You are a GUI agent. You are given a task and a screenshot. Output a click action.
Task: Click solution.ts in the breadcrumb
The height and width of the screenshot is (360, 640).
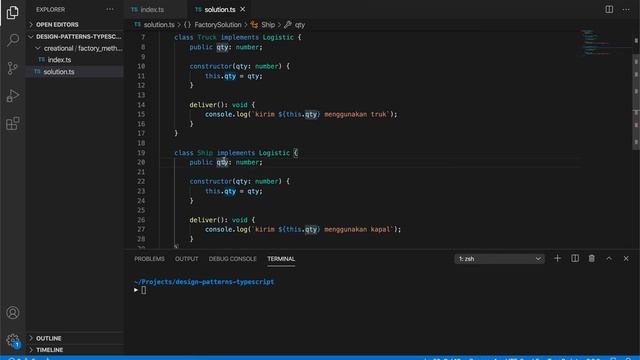[x=159, y=25]
